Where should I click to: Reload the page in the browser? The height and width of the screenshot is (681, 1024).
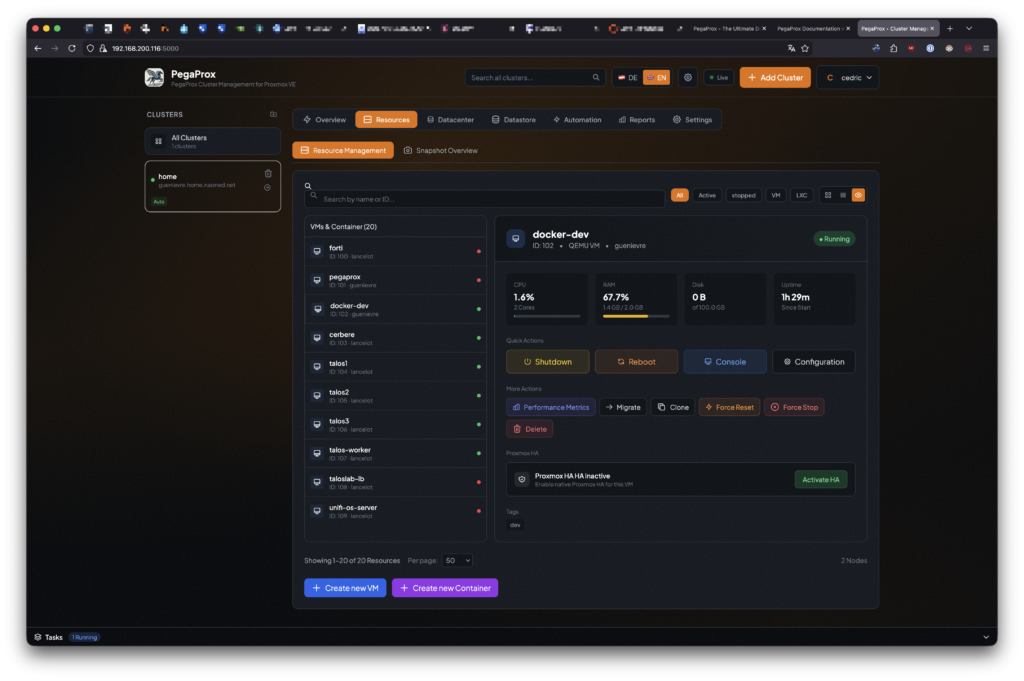click(x=72, y=48)
